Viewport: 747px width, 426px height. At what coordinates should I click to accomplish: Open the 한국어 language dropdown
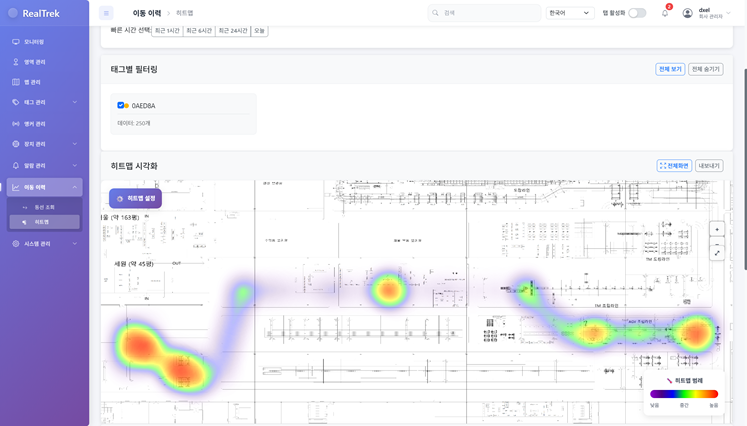point(570,13)
